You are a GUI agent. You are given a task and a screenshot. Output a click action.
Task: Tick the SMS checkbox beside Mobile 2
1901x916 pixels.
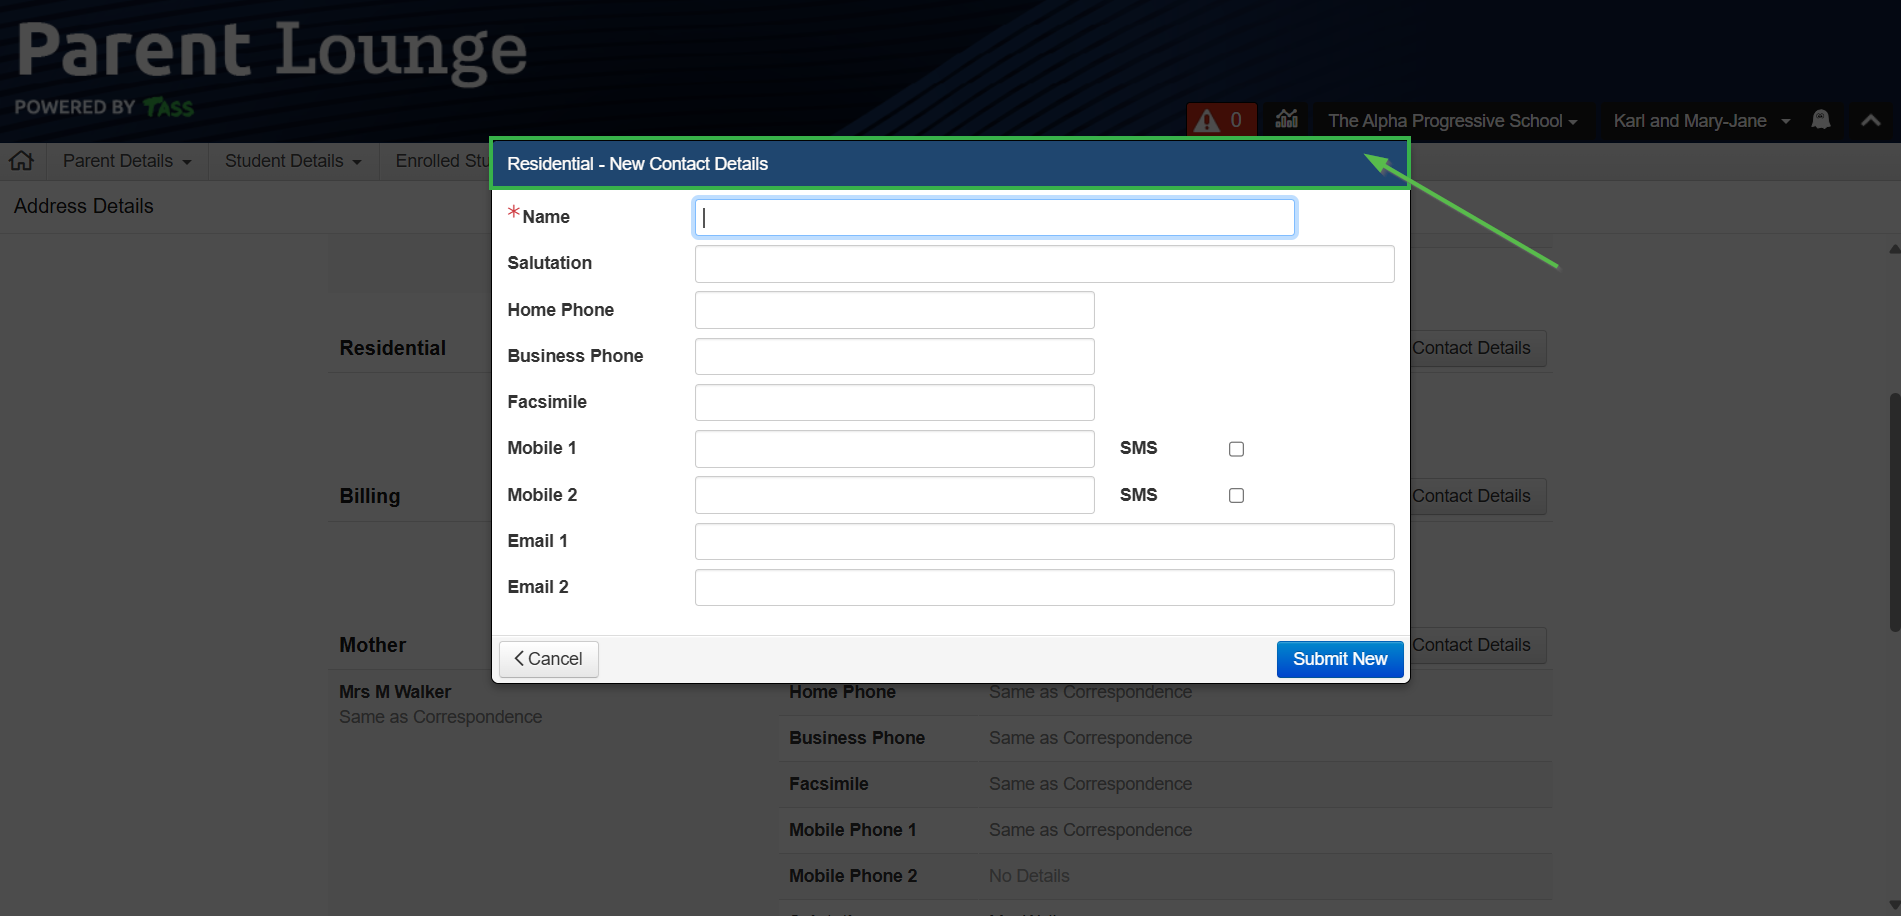pos(1236,496)
